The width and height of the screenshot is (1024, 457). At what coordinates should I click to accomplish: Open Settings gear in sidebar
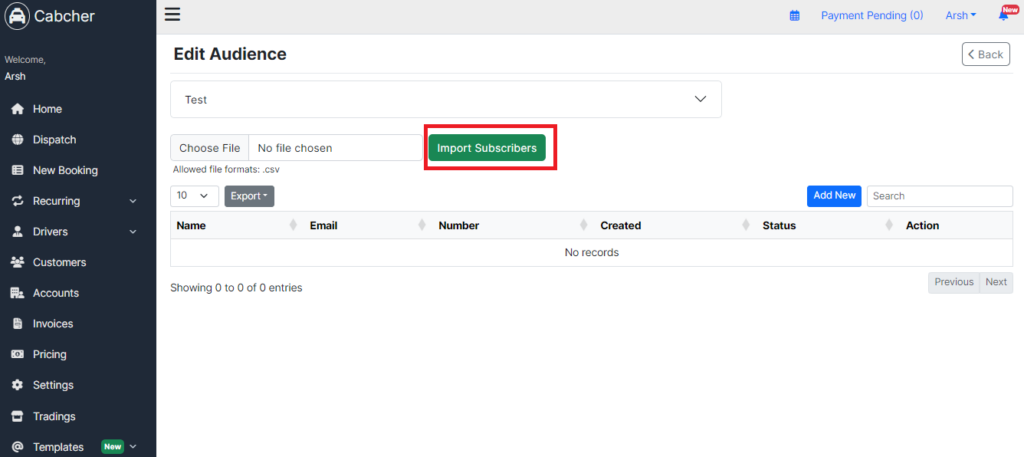pos(18,385)
